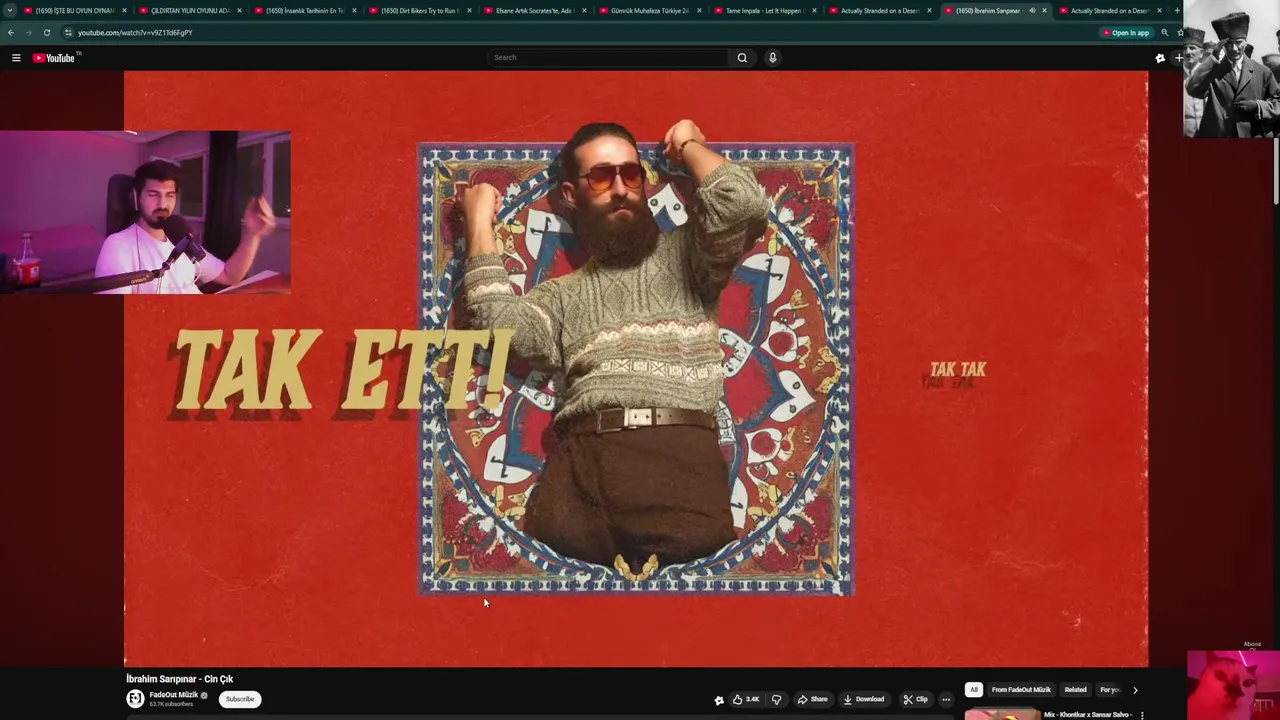Open FadeOut Müzik channel avatar
Screen dimensions: 1280x720
point(135,699)
